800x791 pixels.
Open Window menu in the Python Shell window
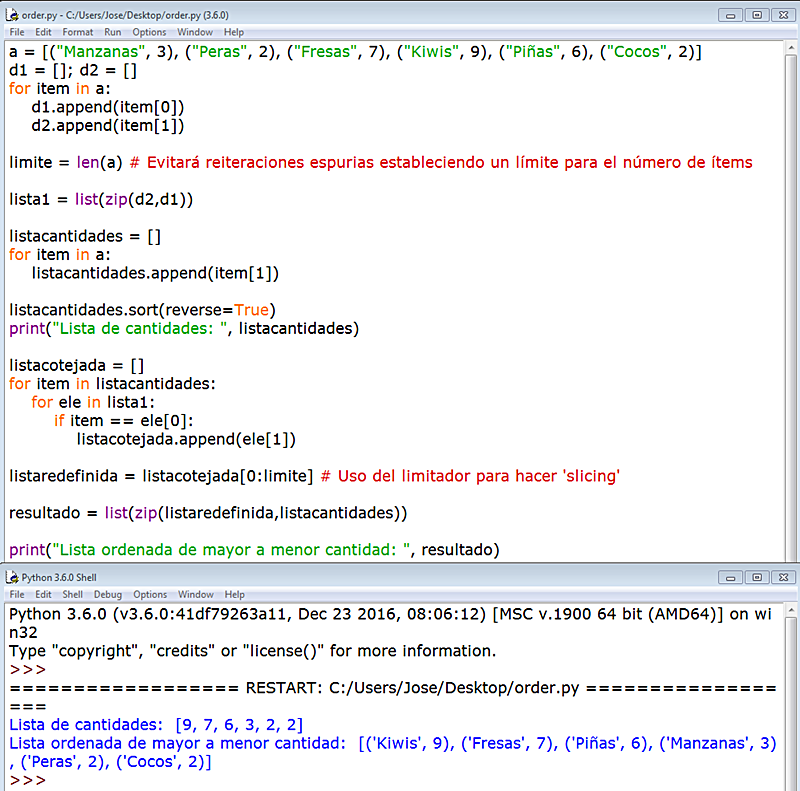tap(196, 595)
